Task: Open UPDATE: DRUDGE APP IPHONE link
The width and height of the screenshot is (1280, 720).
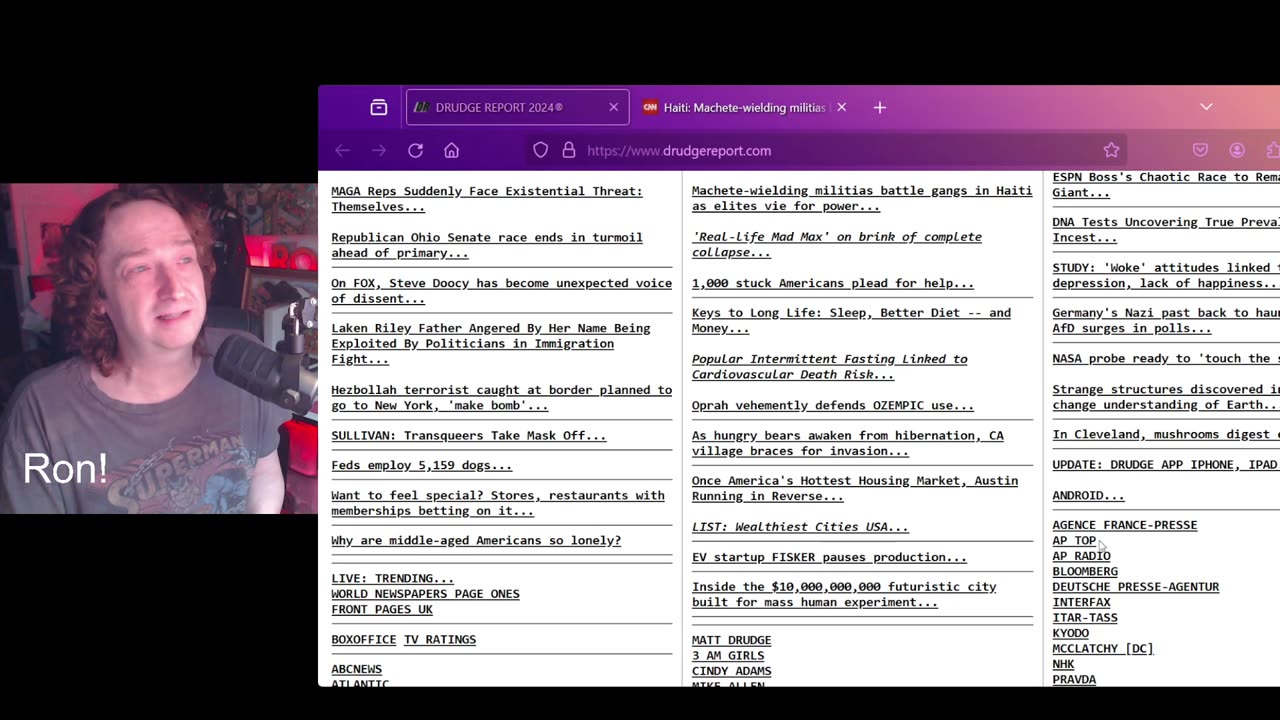Action: tap(1165, 465)
